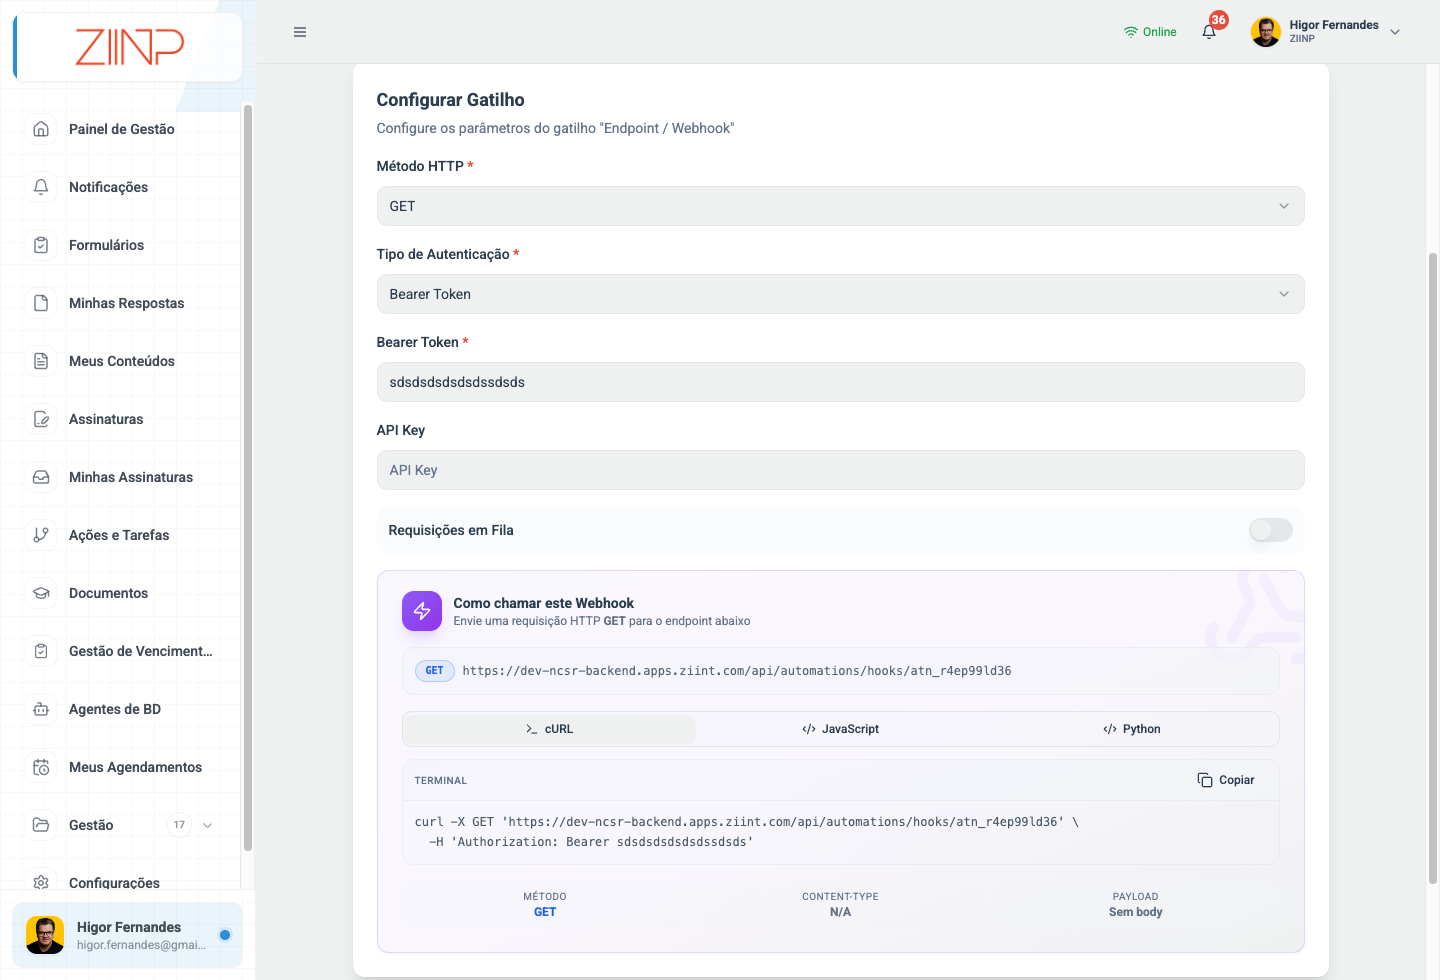Click the Painel de Gestão home icon
The image size is (1440, 980).
[41, 129]
